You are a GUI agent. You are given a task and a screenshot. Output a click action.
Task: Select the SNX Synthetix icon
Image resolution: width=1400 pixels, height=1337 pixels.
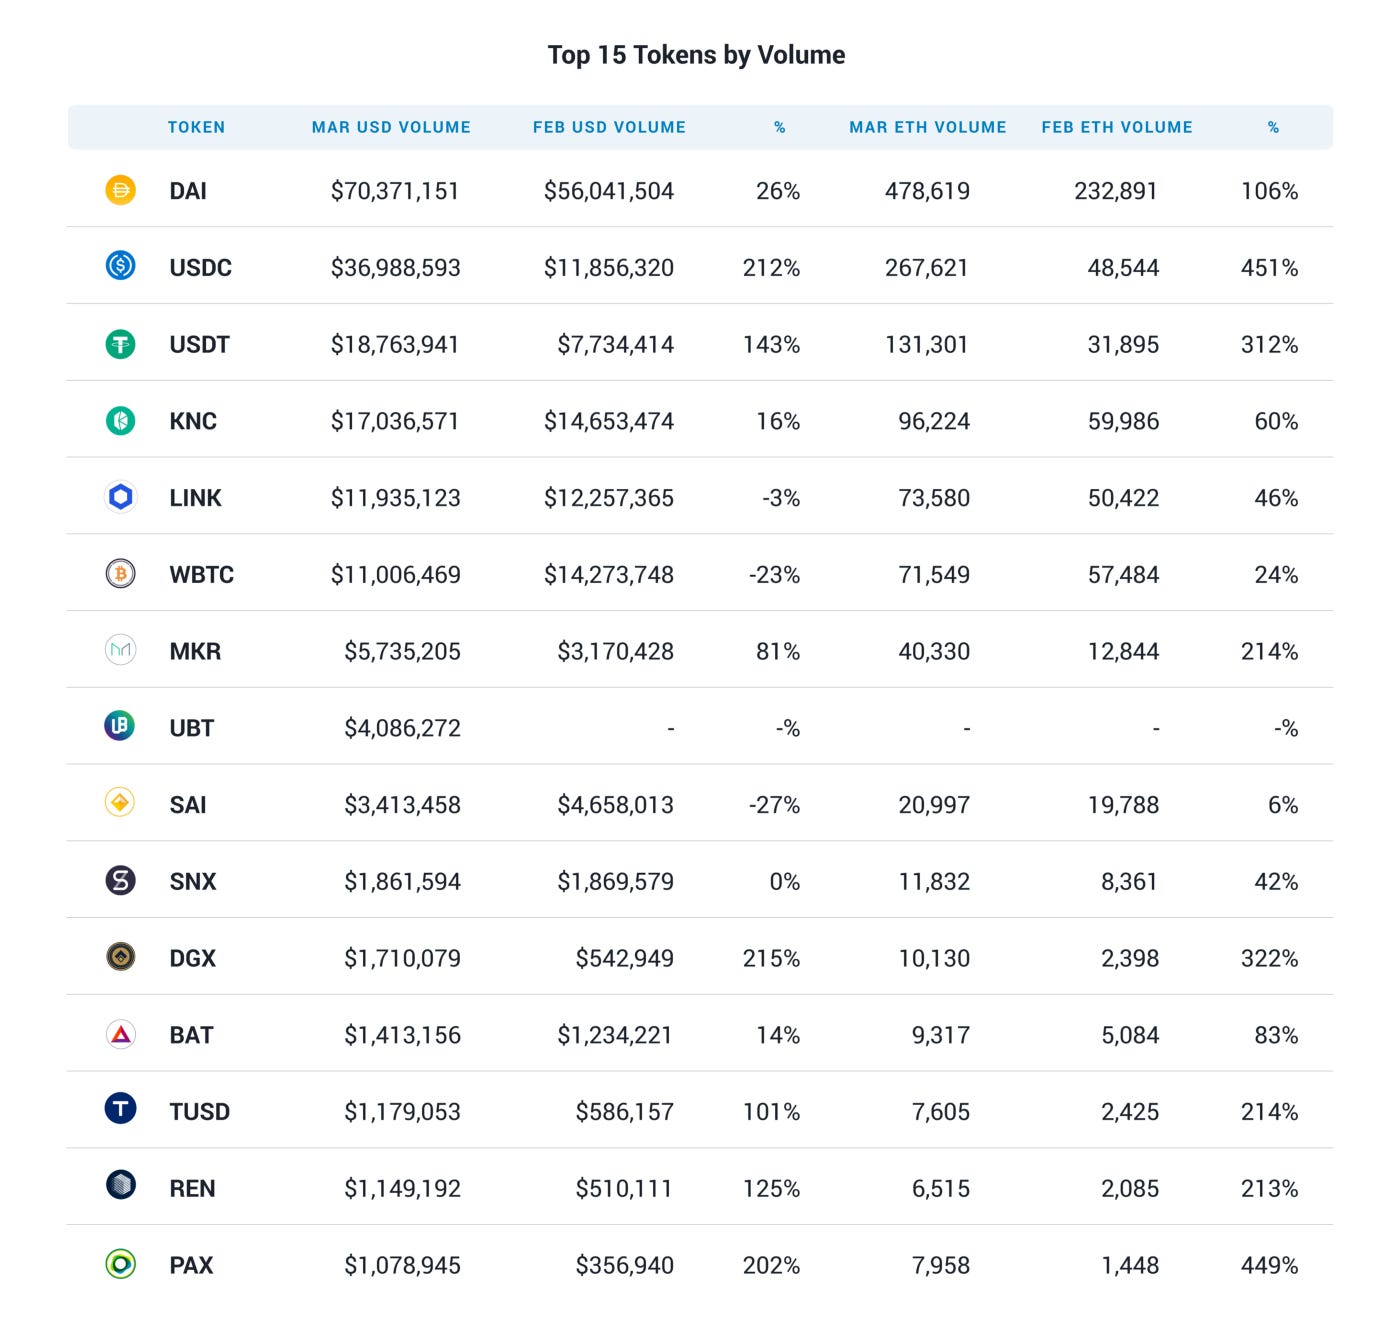pos(120,880)
